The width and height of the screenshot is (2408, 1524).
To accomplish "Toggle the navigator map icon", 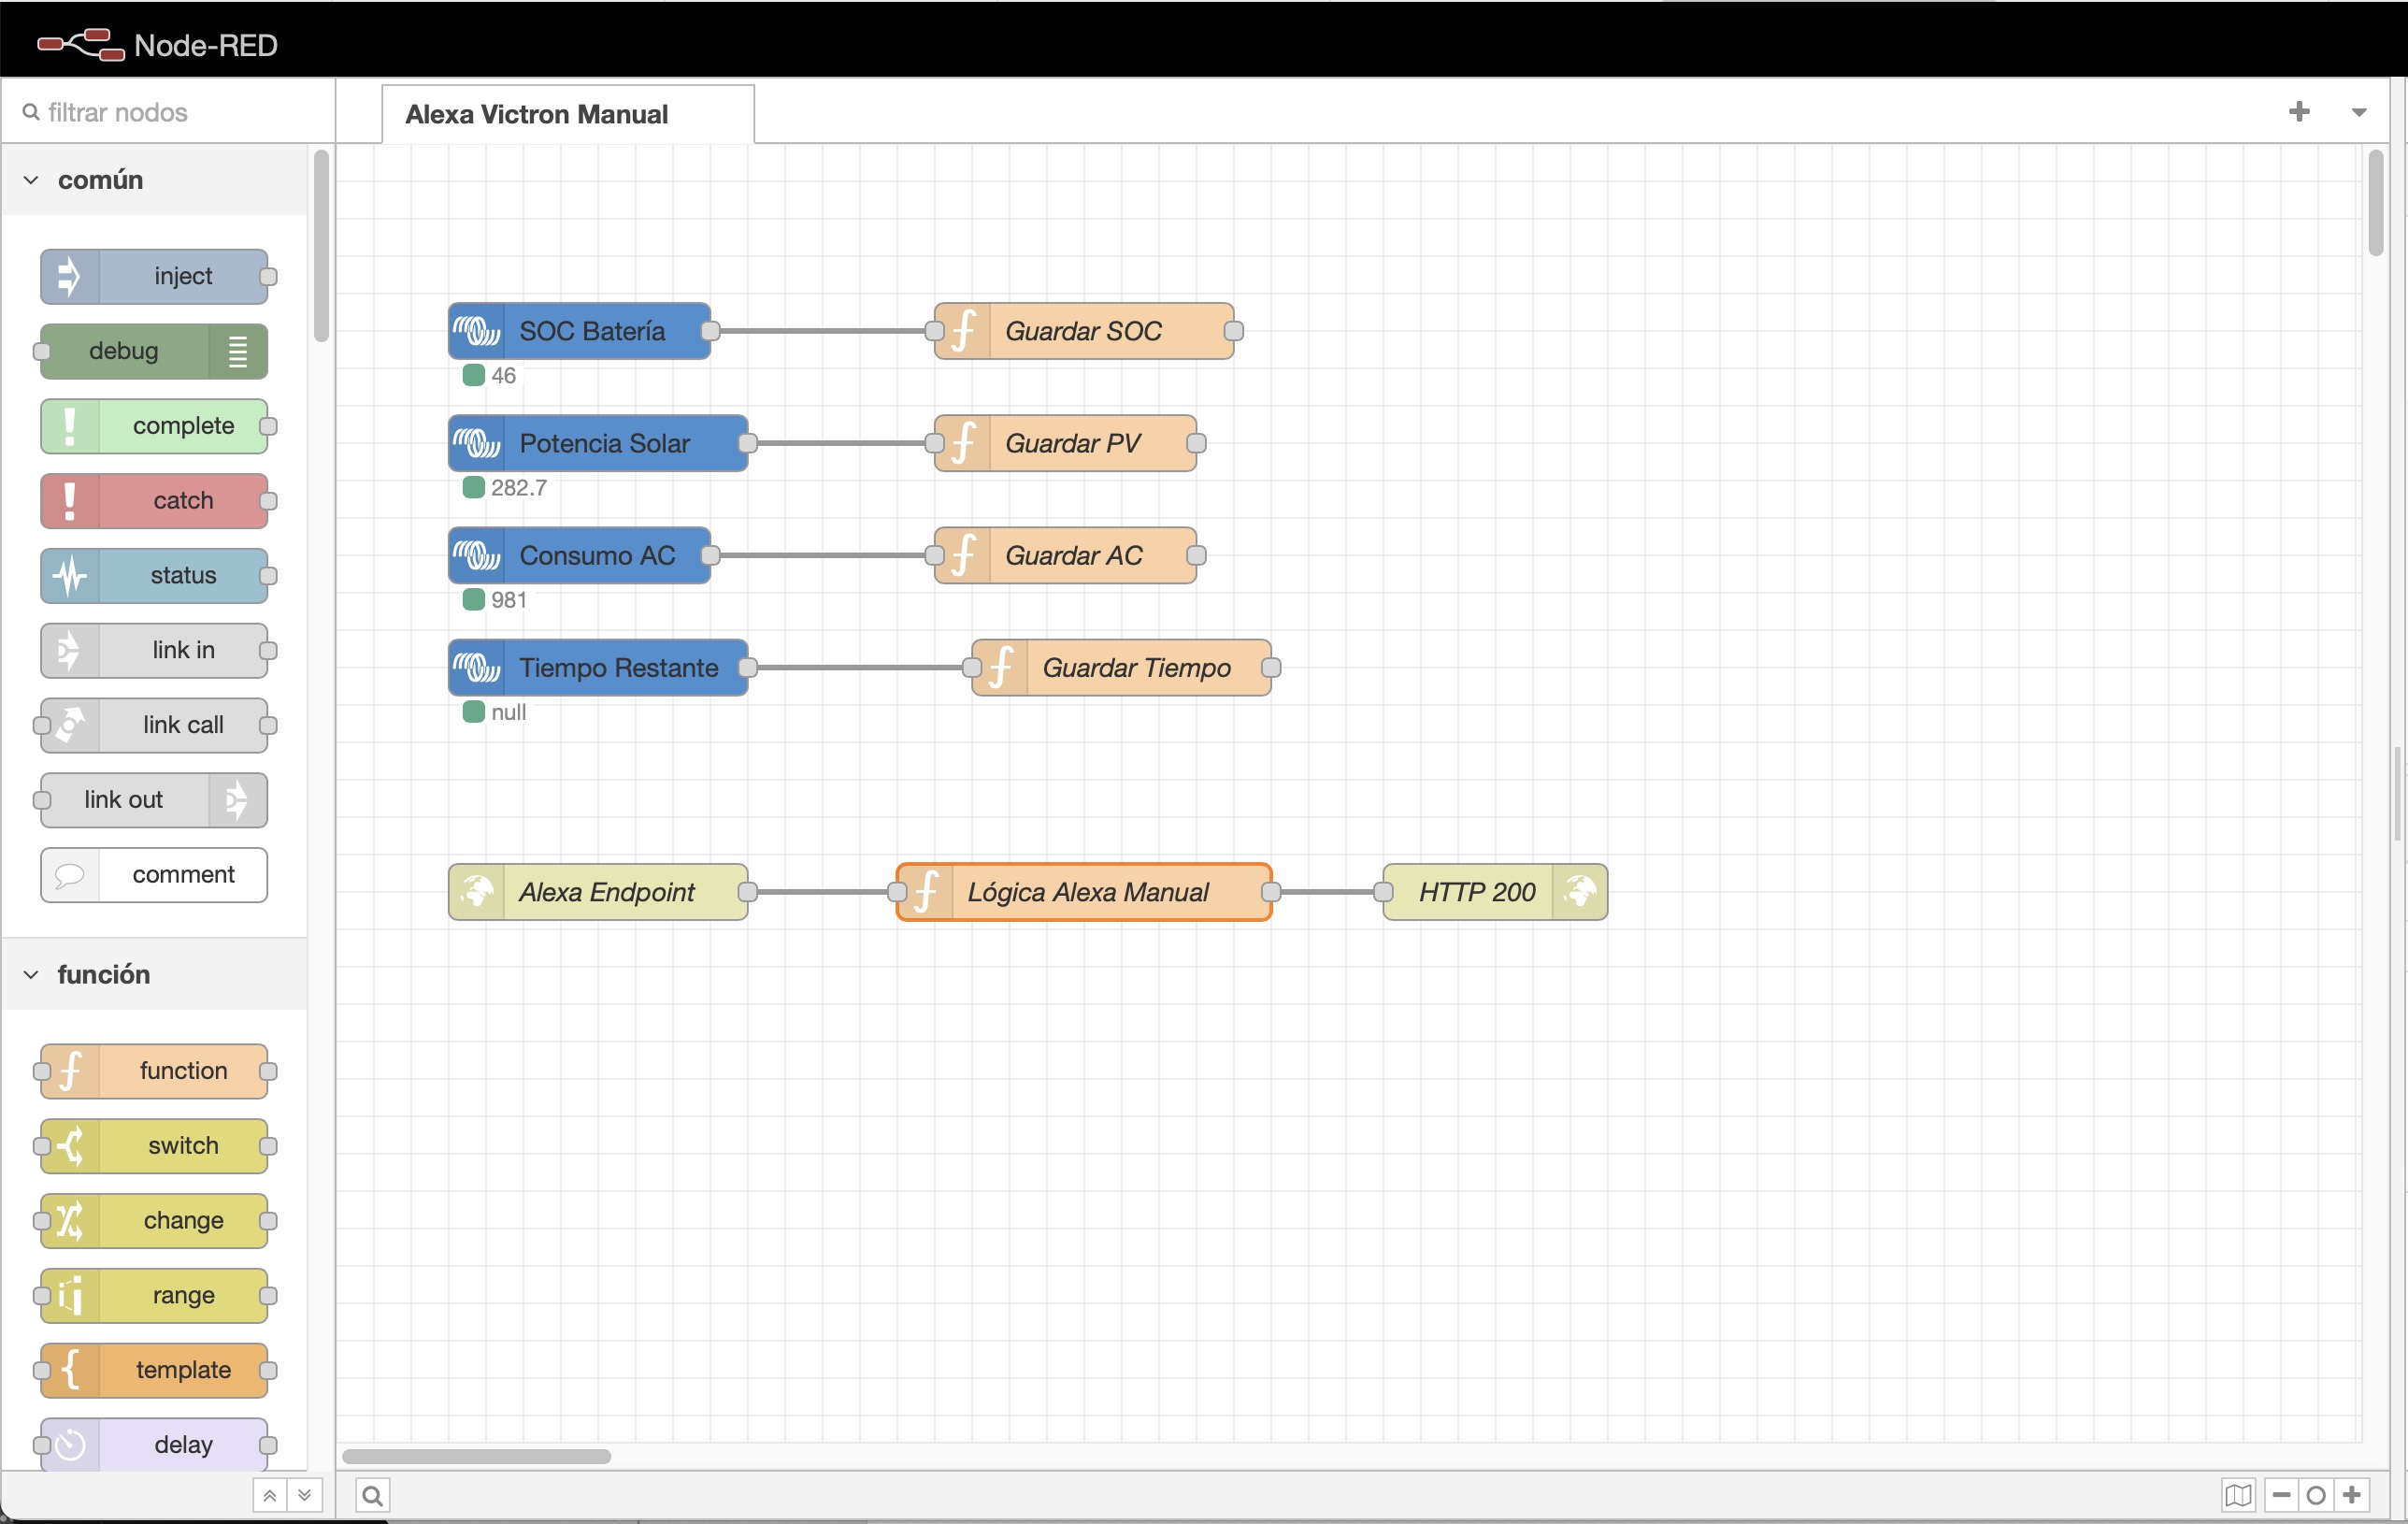I will tap(2238, 1495).
